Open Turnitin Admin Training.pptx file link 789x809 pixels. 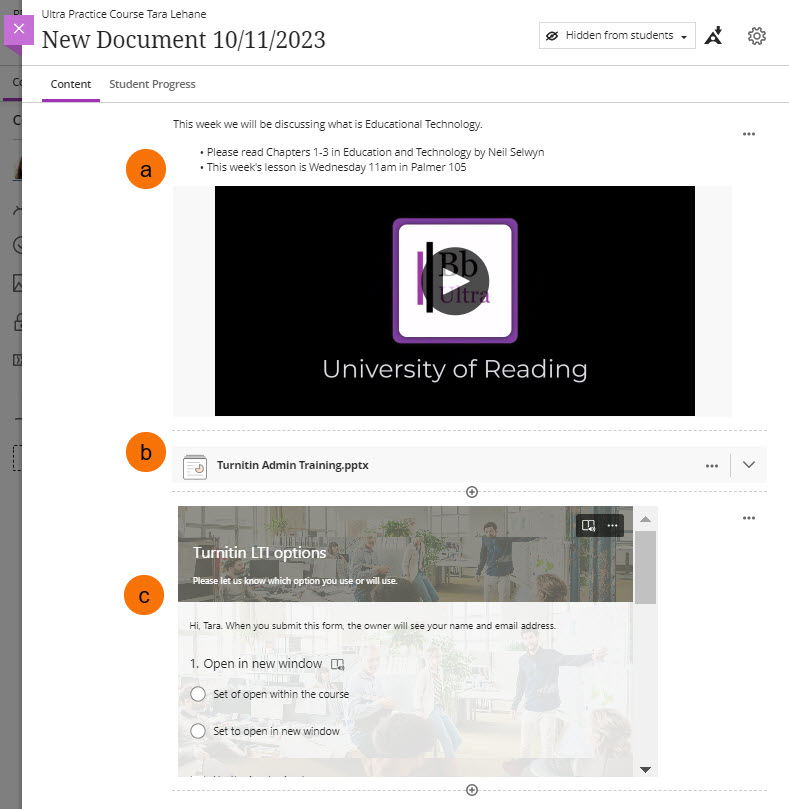pos(292,466)
